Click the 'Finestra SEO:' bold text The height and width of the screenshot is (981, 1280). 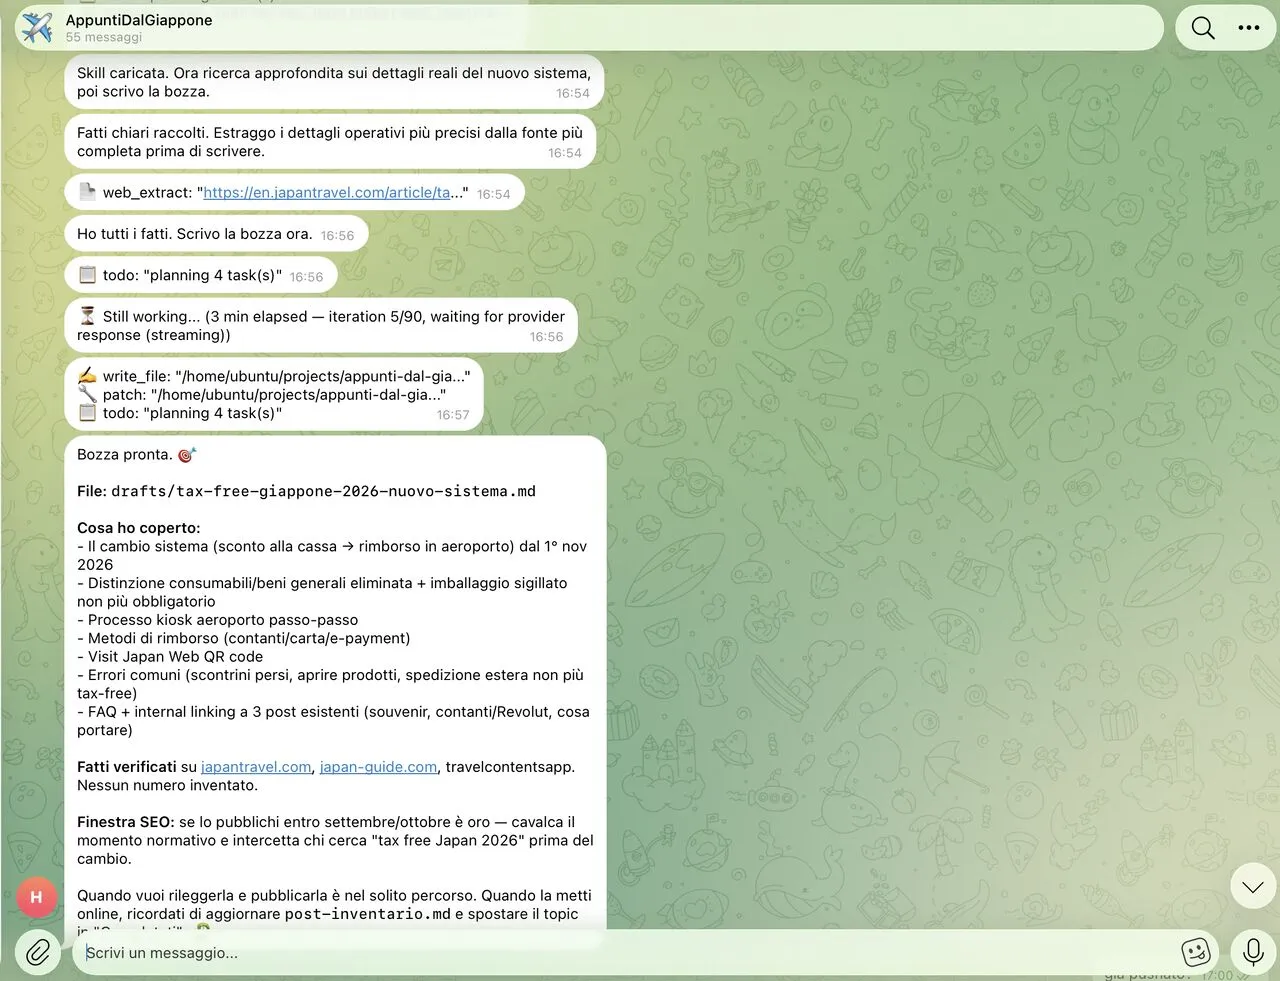[x=126, y=822]
